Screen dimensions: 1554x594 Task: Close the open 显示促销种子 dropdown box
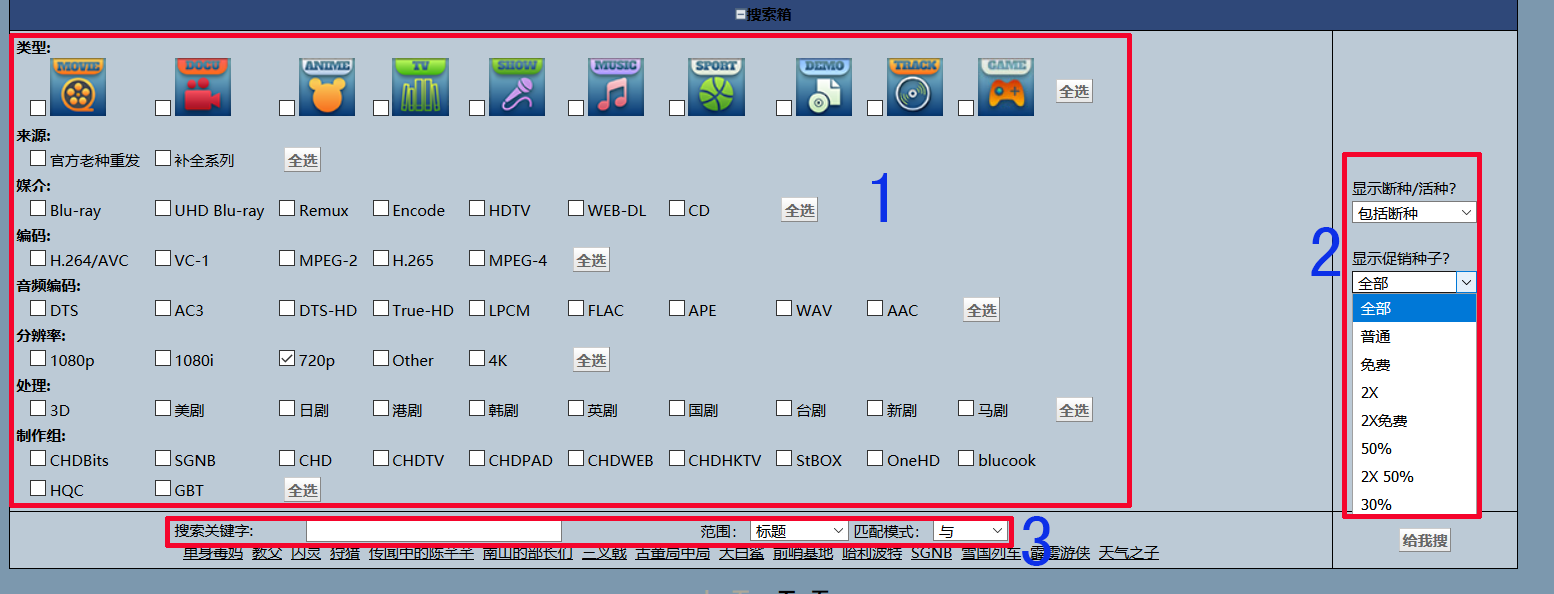pyautogui.click(x=1414, y=282)
